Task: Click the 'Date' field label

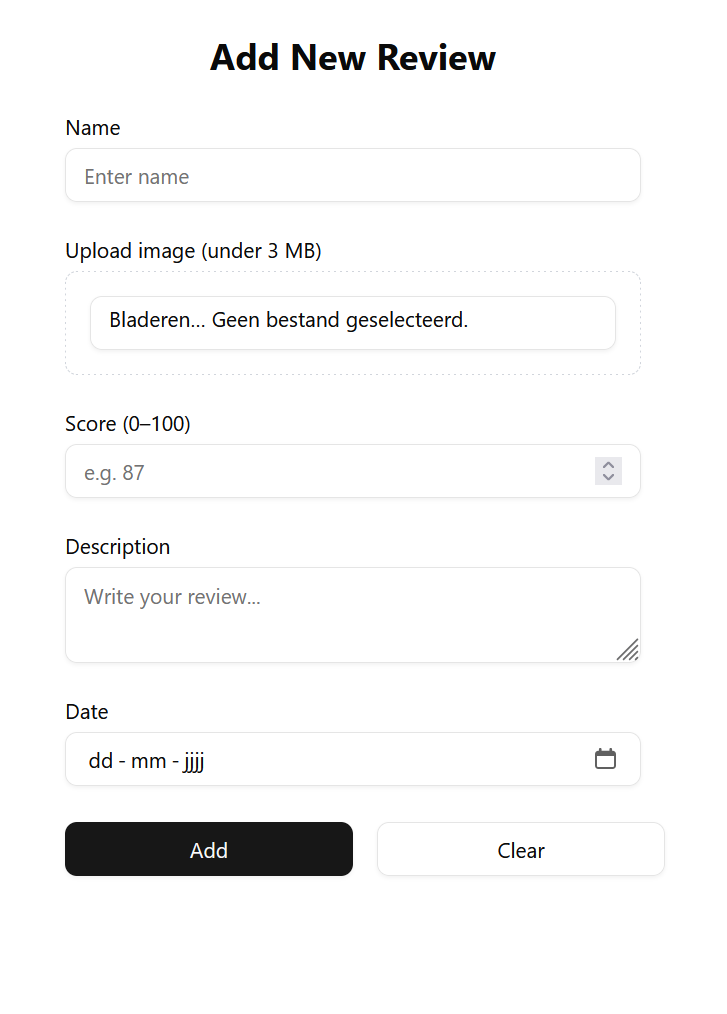Action: pos(87,712)
